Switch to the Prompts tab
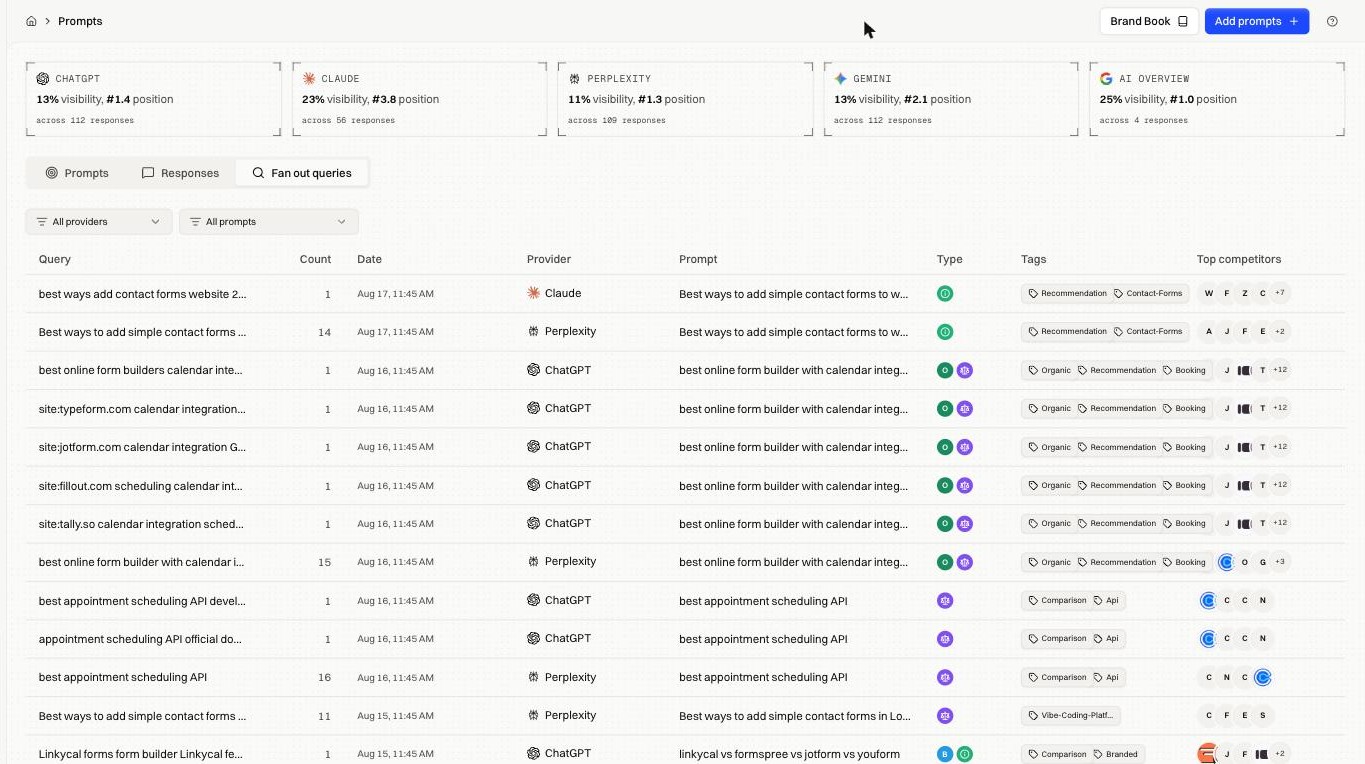 click(x=77, y=173)
